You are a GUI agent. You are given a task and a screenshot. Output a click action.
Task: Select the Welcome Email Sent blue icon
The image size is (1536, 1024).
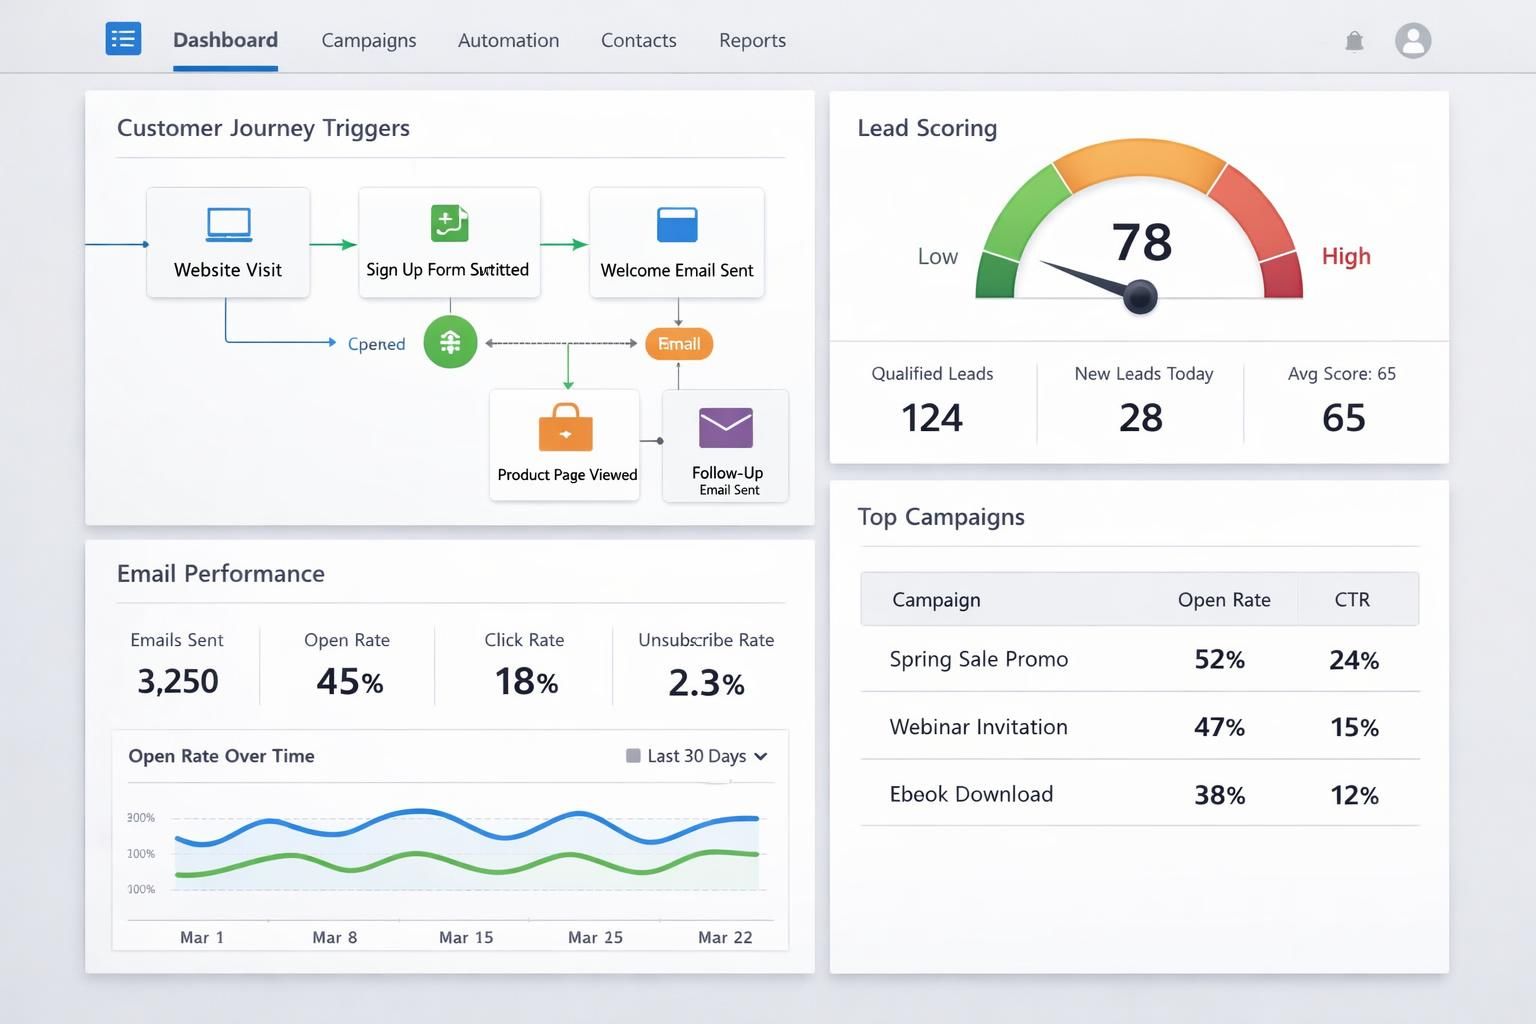[677, 225]
